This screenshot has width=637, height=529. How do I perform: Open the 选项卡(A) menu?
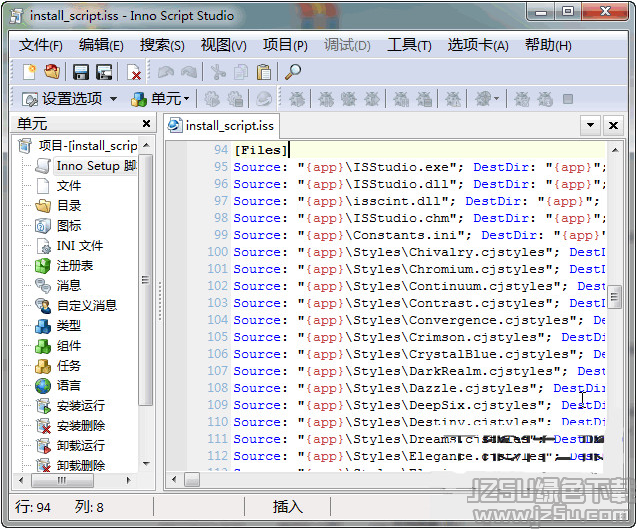click(478, 45)
